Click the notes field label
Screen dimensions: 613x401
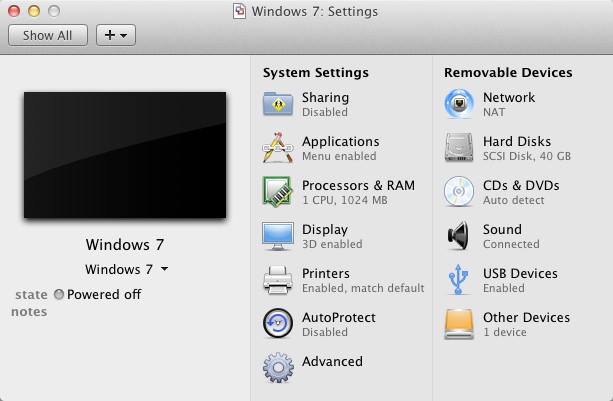point(29,312)
